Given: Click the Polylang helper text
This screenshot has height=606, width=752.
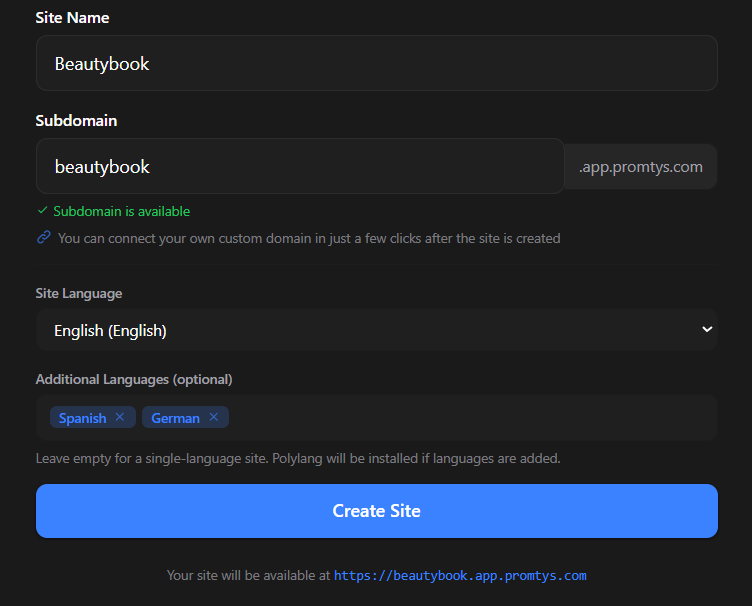Looking at the screenshot, I should (298, 458).
